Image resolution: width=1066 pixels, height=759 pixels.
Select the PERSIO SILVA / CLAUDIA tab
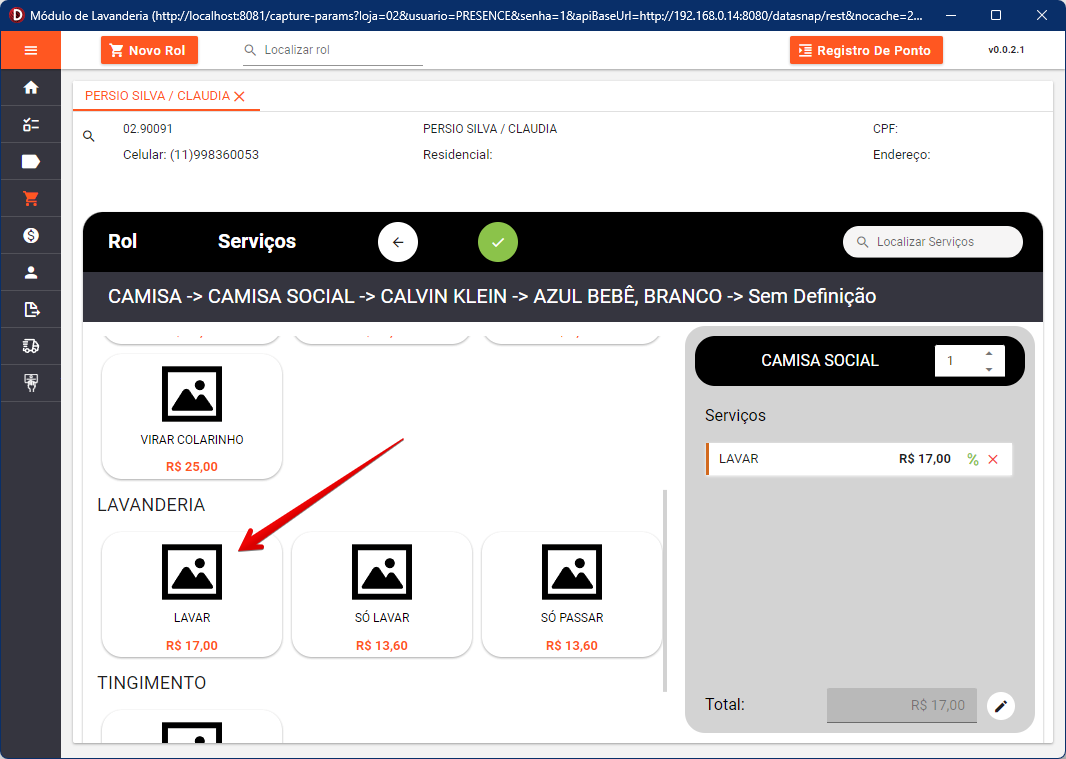click(x=157, y=96)
